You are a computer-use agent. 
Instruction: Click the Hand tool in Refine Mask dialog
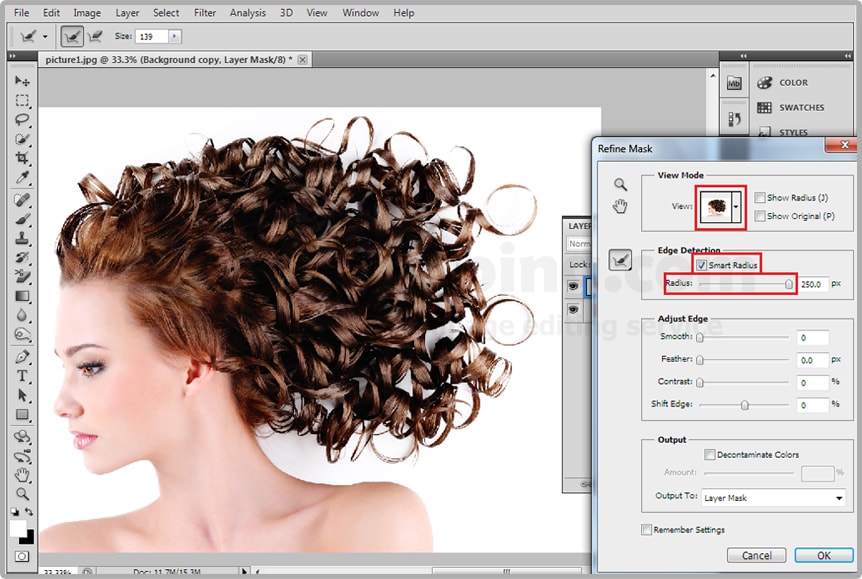point(620,206)
